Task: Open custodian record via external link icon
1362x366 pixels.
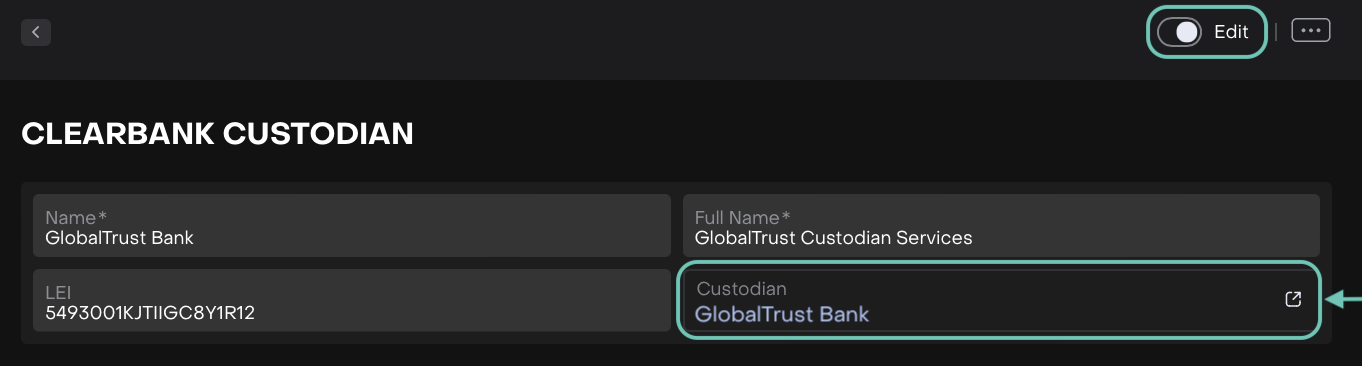Action: (1293, 299)
